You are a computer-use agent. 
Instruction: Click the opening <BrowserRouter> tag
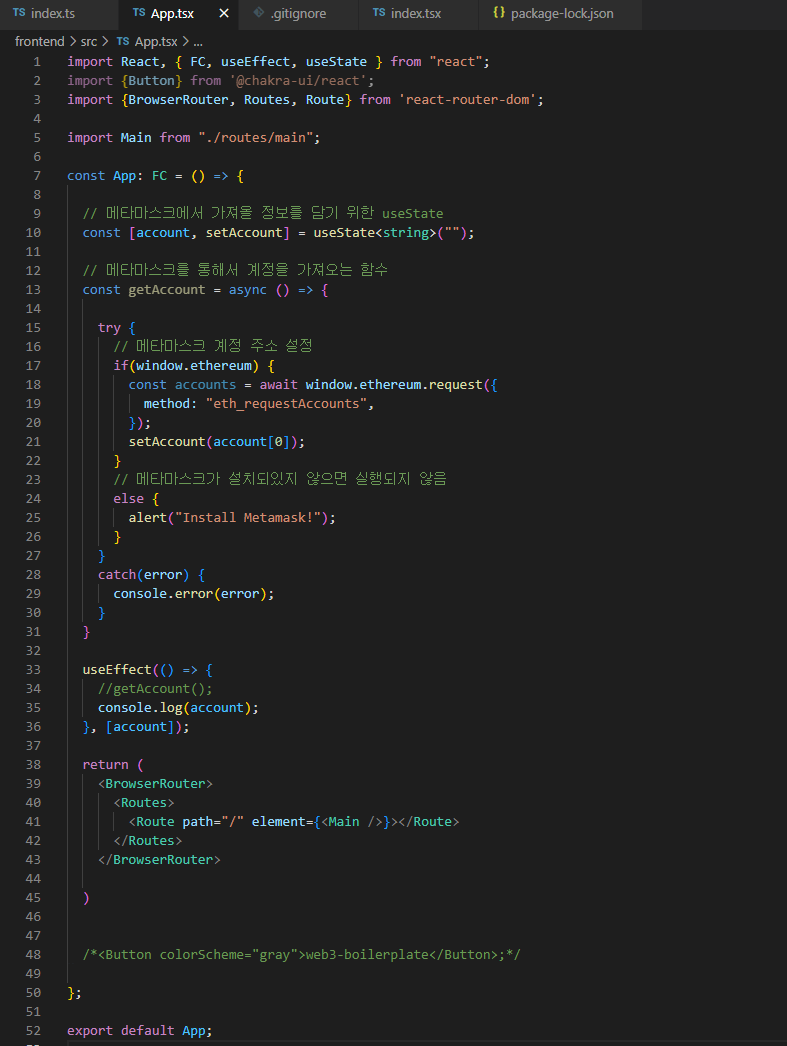pyautogui.click(x=155, y=784)
